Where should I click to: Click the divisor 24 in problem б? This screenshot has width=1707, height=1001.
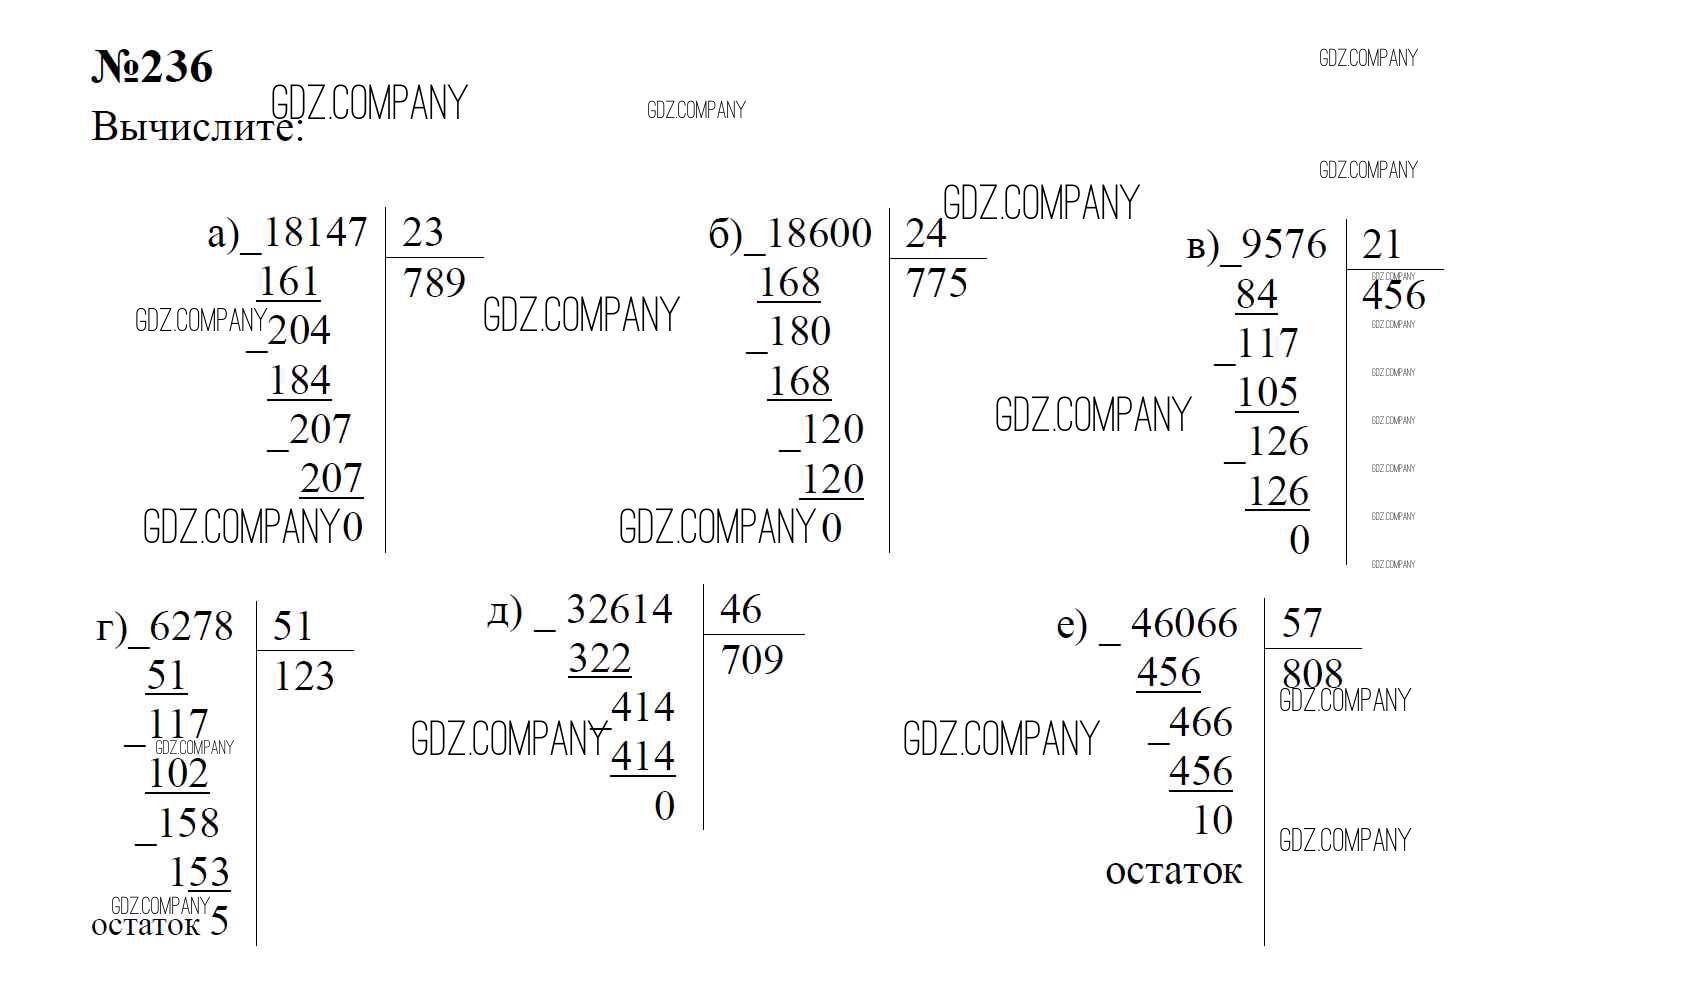point(926,233)
